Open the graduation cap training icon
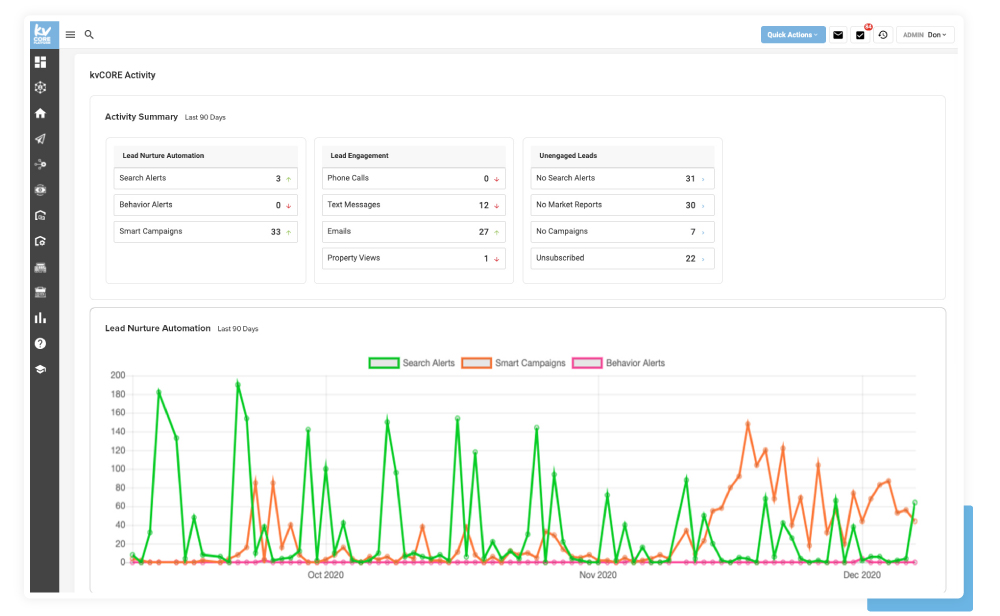 point(40,369)
